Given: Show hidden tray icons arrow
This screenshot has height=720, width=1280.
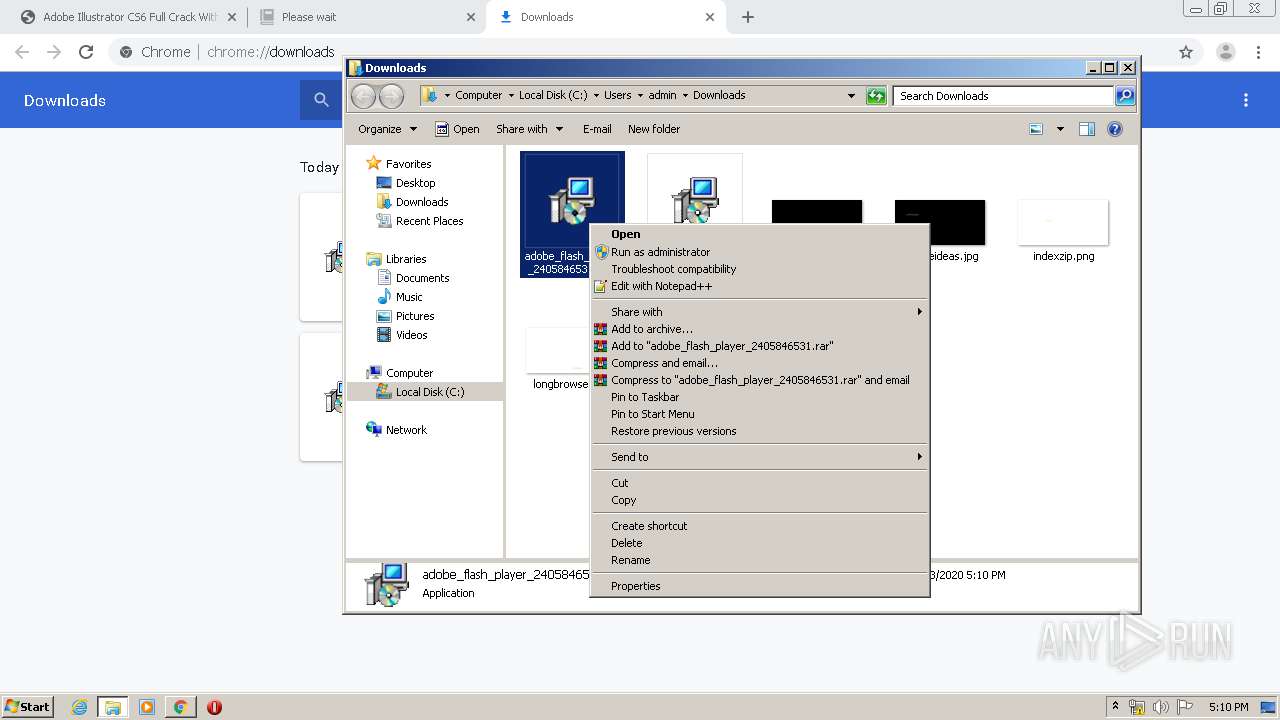Looking at the screenshot, I should [x=1116, y=707].
